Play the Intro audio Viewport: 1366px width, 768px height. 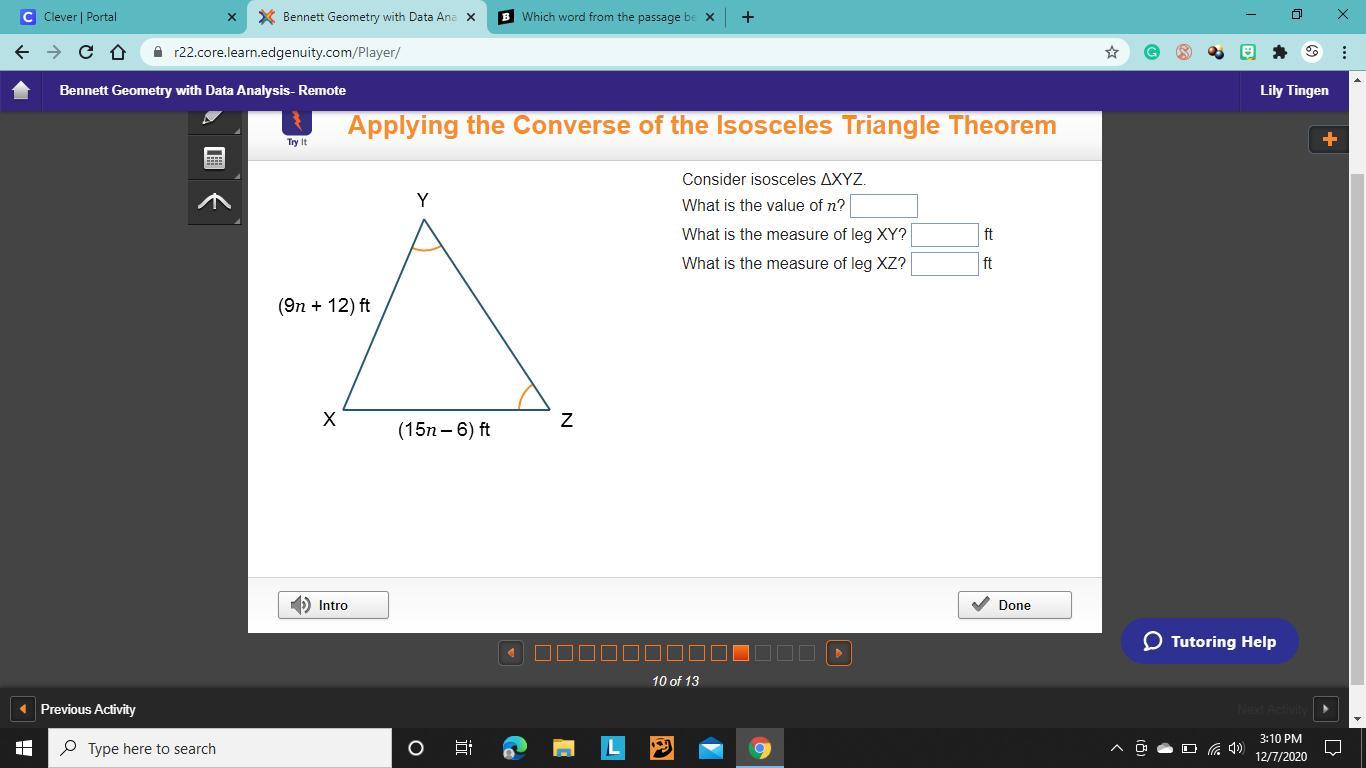333,605
